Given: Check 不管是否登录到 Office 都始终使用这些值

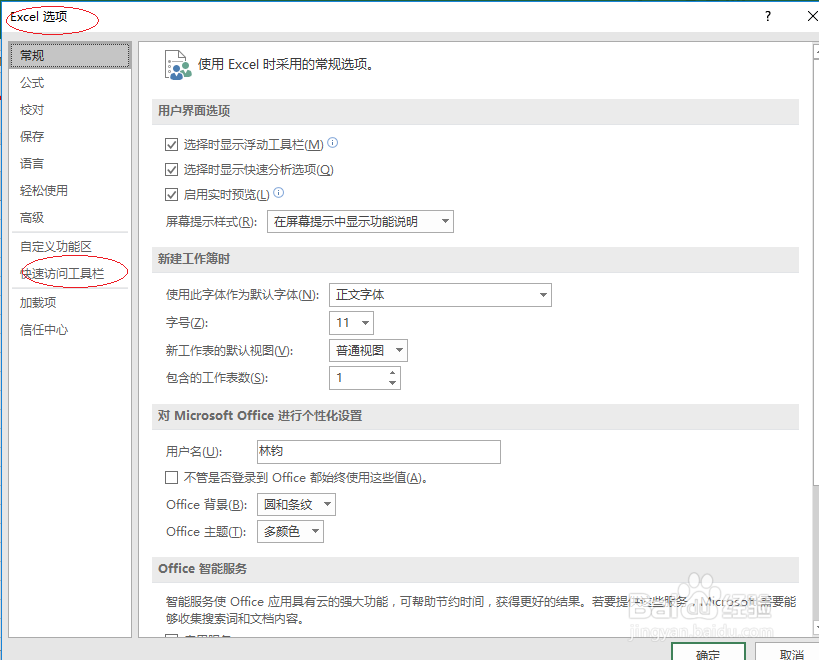Looking at the screenshot, I should tap(171, 477).
